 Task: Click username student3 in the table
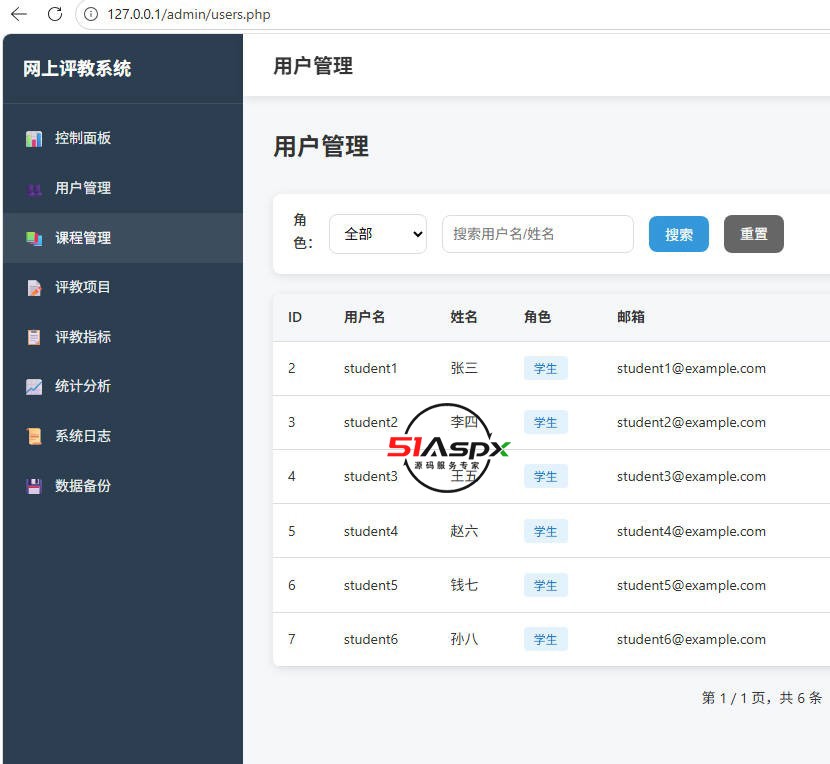371,477
